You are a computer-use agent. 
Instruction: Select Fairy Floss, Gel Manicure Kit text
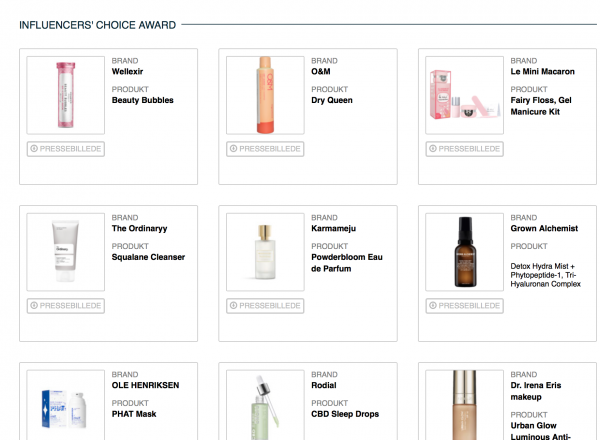pos(541,106)
